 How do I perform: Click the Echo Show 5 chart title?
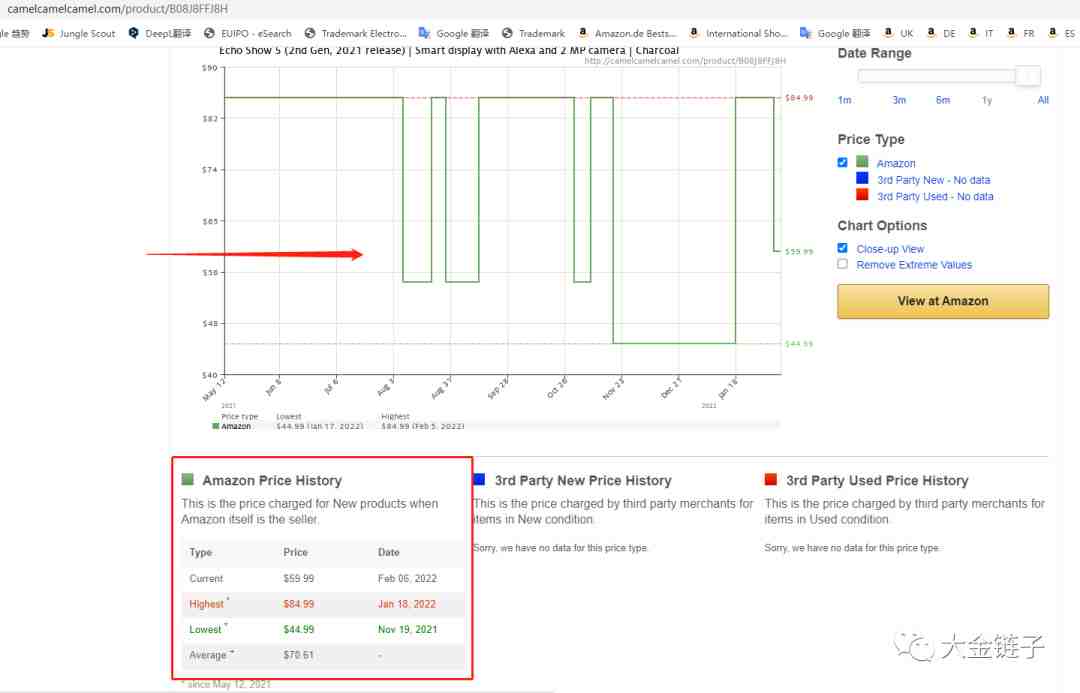pyautogui.click(x=448, y=50)
